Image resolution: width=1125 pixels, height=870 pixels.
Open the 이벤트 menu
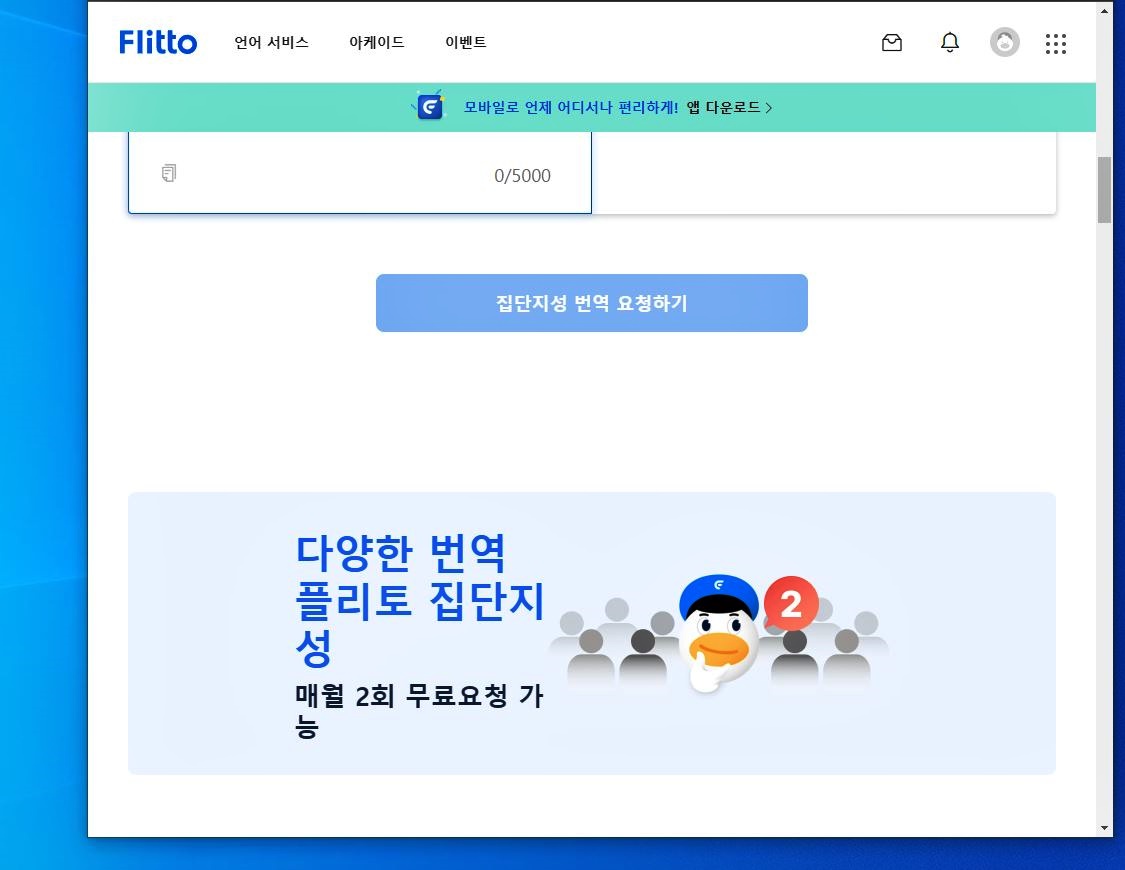click(466, 42)
